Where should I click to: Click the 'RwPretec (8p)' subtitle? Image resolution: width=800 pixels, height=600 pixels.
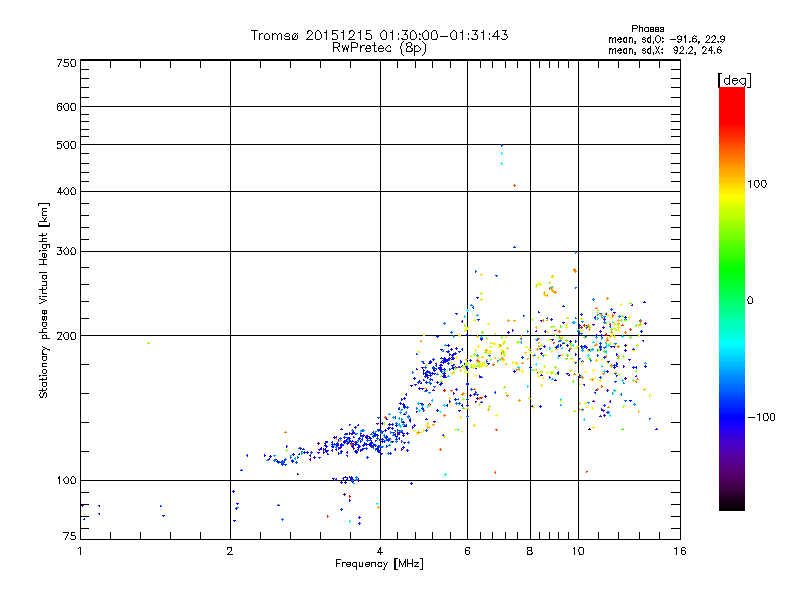point(379,48)
